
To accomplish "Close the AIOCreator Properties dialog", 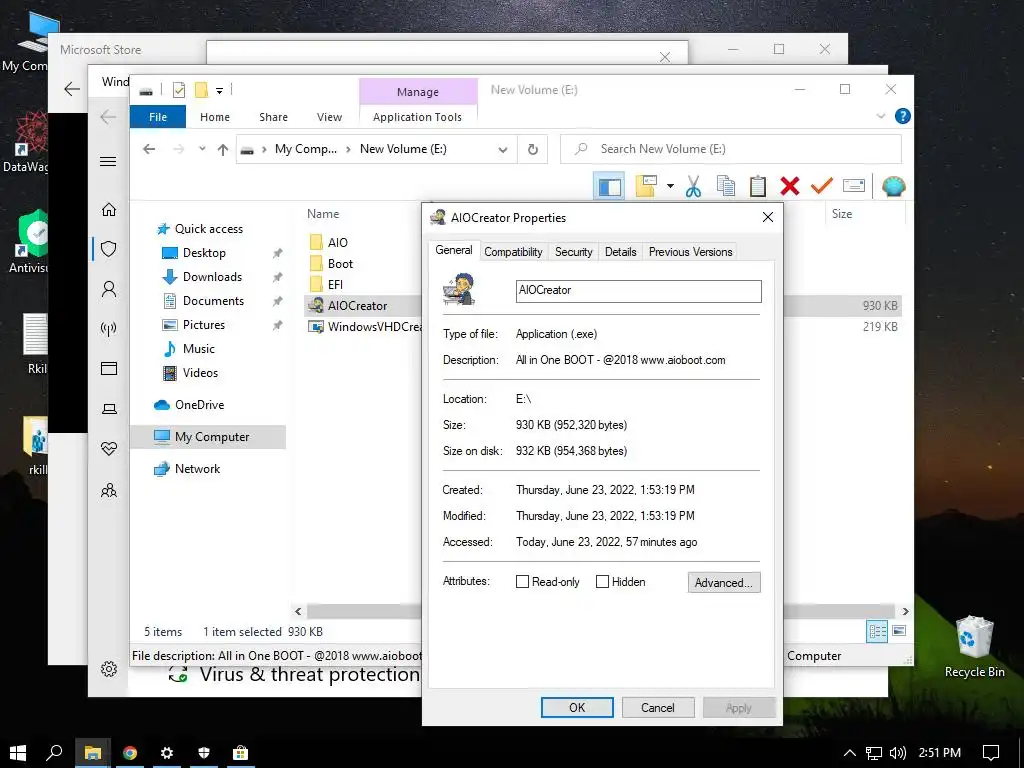I will (768, 217).
